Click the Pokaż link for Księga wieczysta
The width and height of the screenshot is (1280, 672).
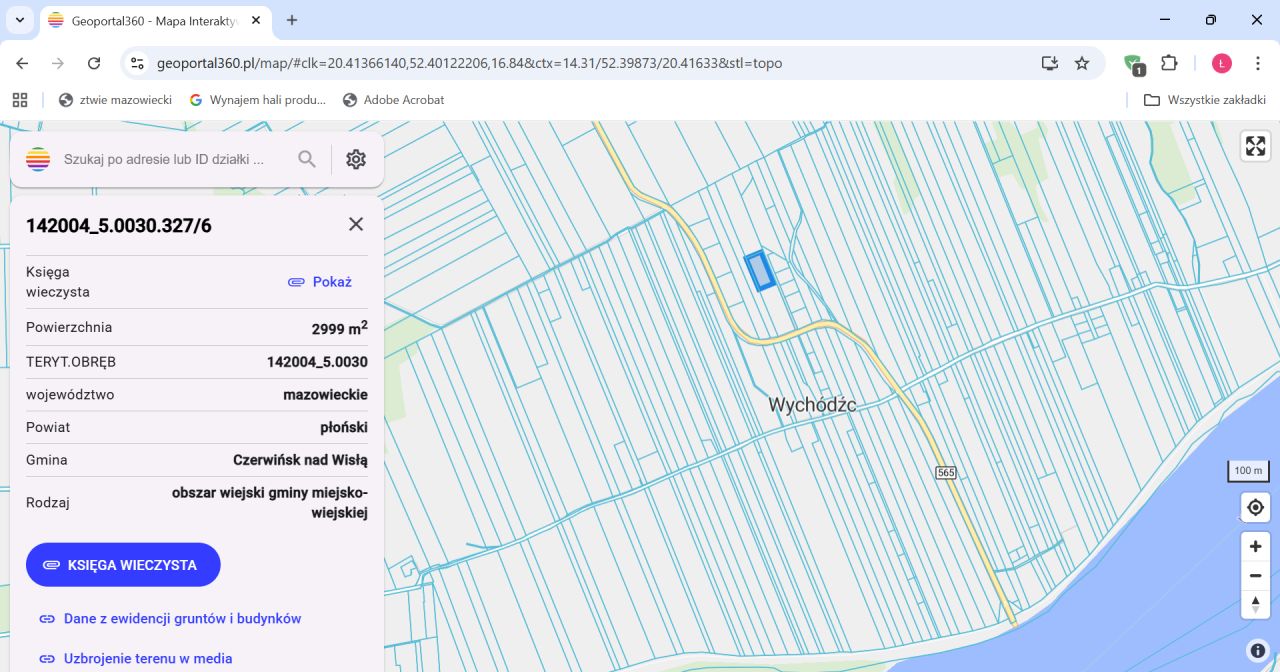pyautogui.click(x=320, y=282)
